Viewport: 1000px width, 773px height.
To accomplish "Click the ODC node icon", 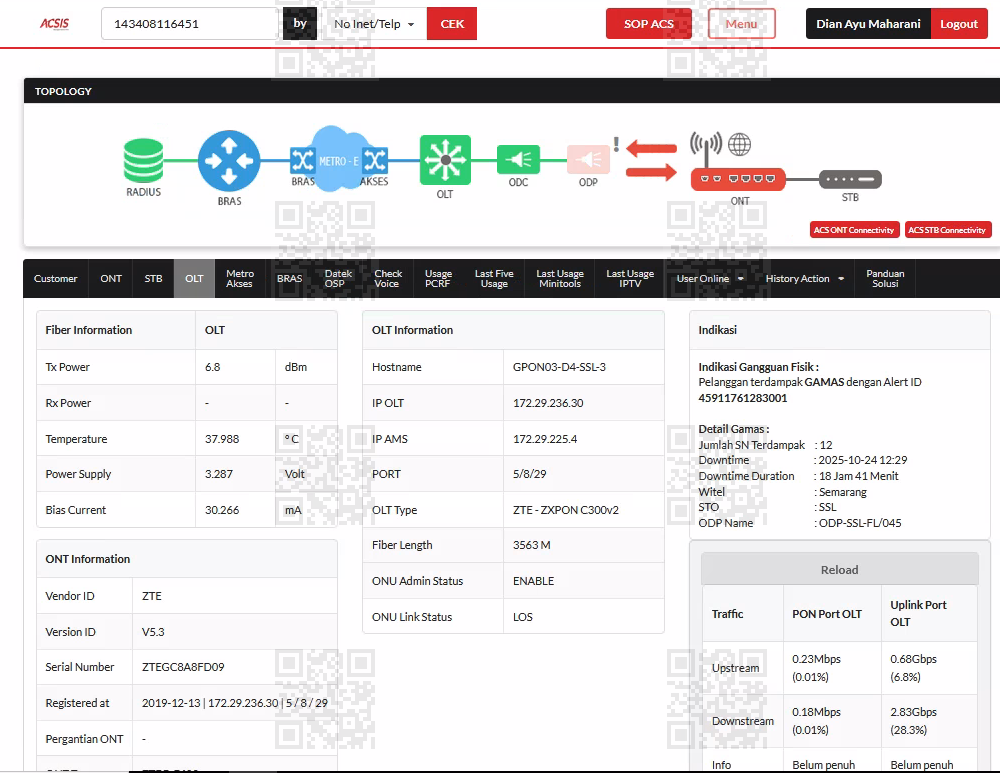I will click(518, 159).
